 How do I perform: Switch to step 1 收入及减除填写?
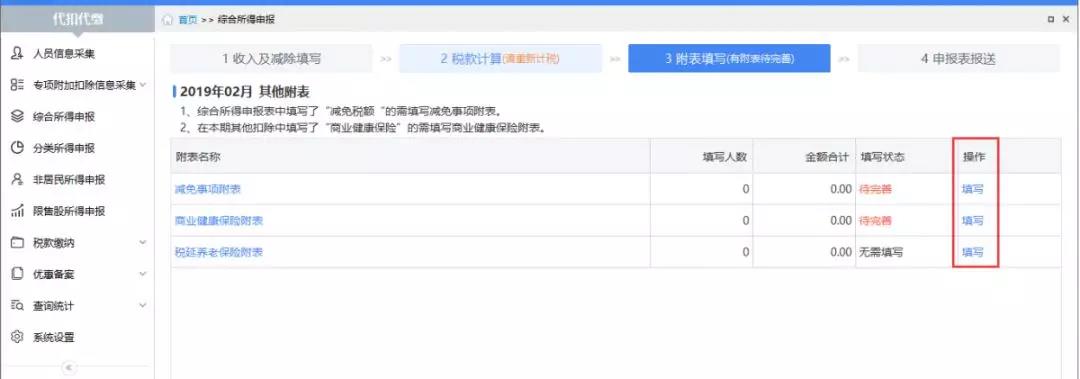pyautogui.click(x=271, y=59)
